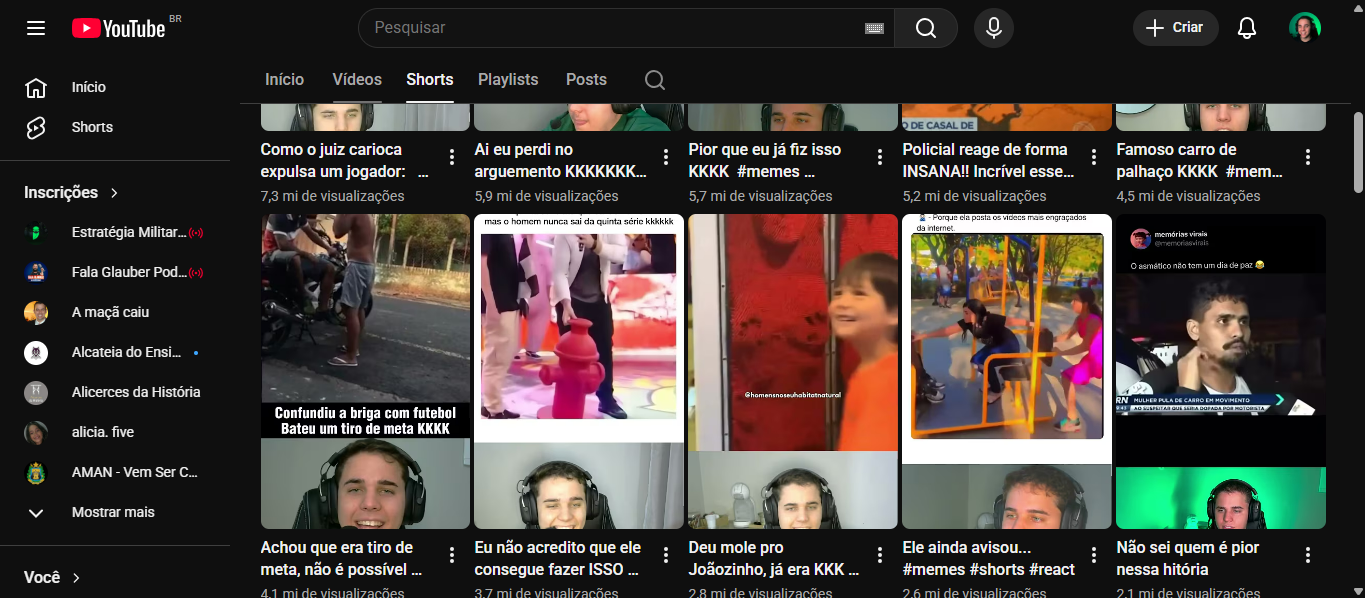The image size is (1365, 598).
Task: Click the page vertical scrollbar
Action: 1357,150
